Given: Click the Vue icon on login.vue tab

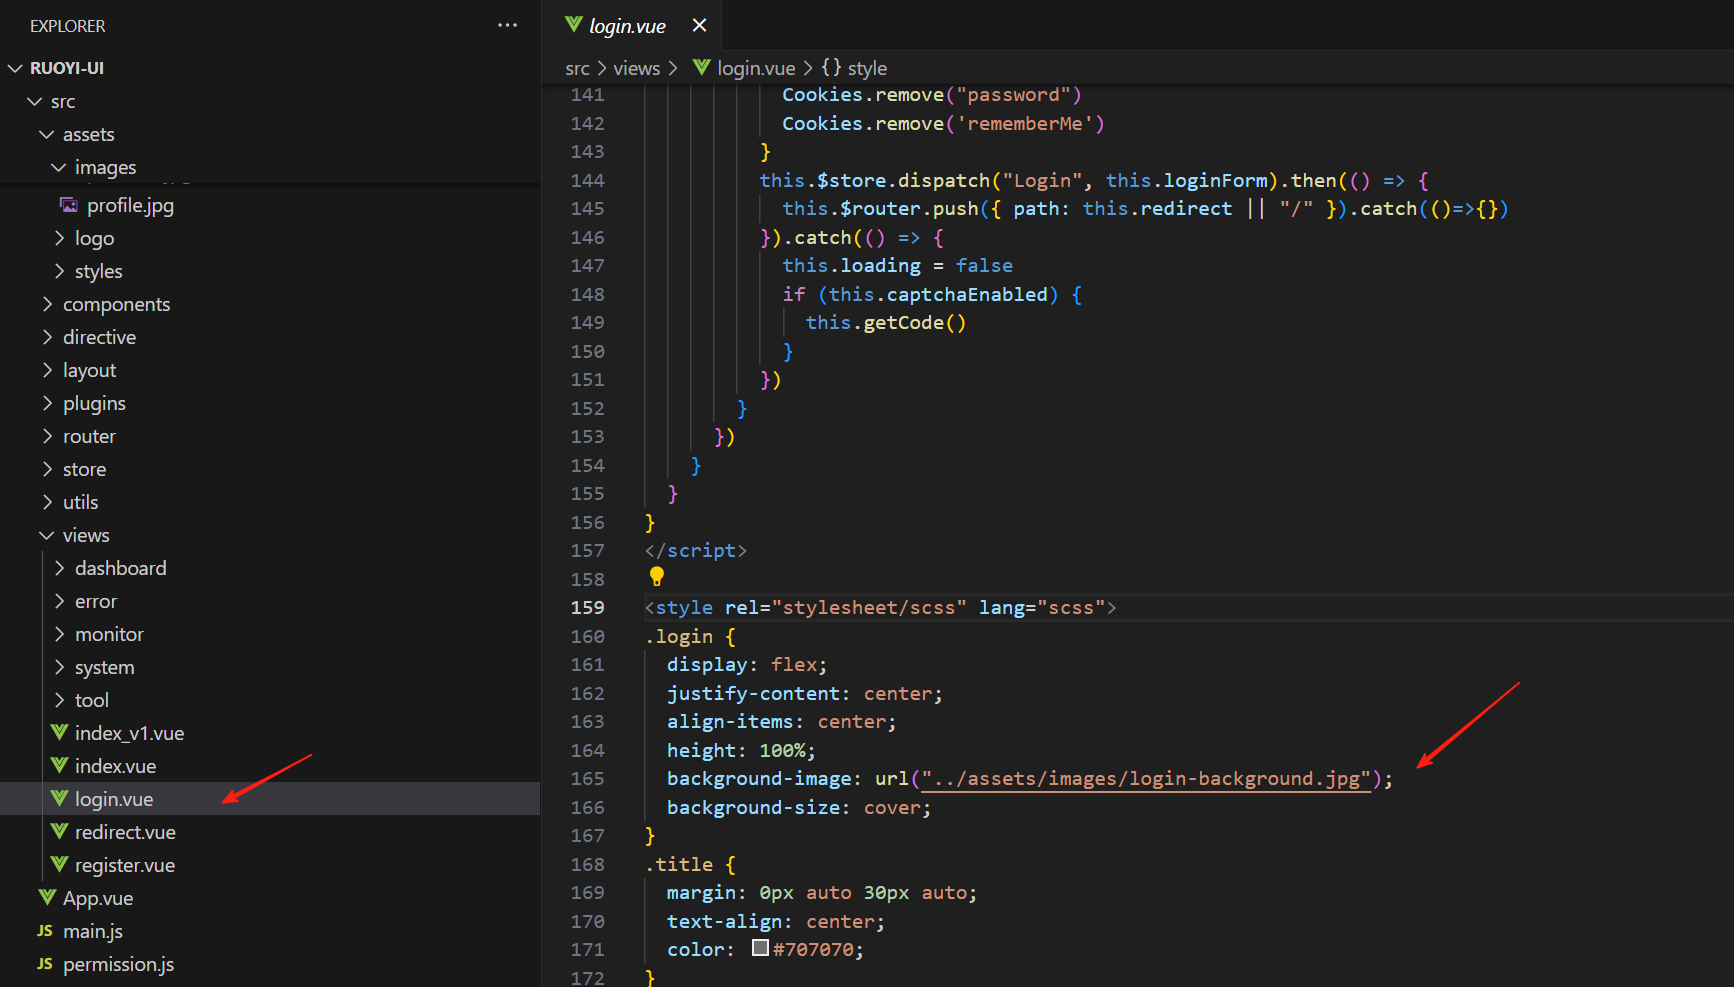Looking at the screenshot, I should tap(573, 25).
